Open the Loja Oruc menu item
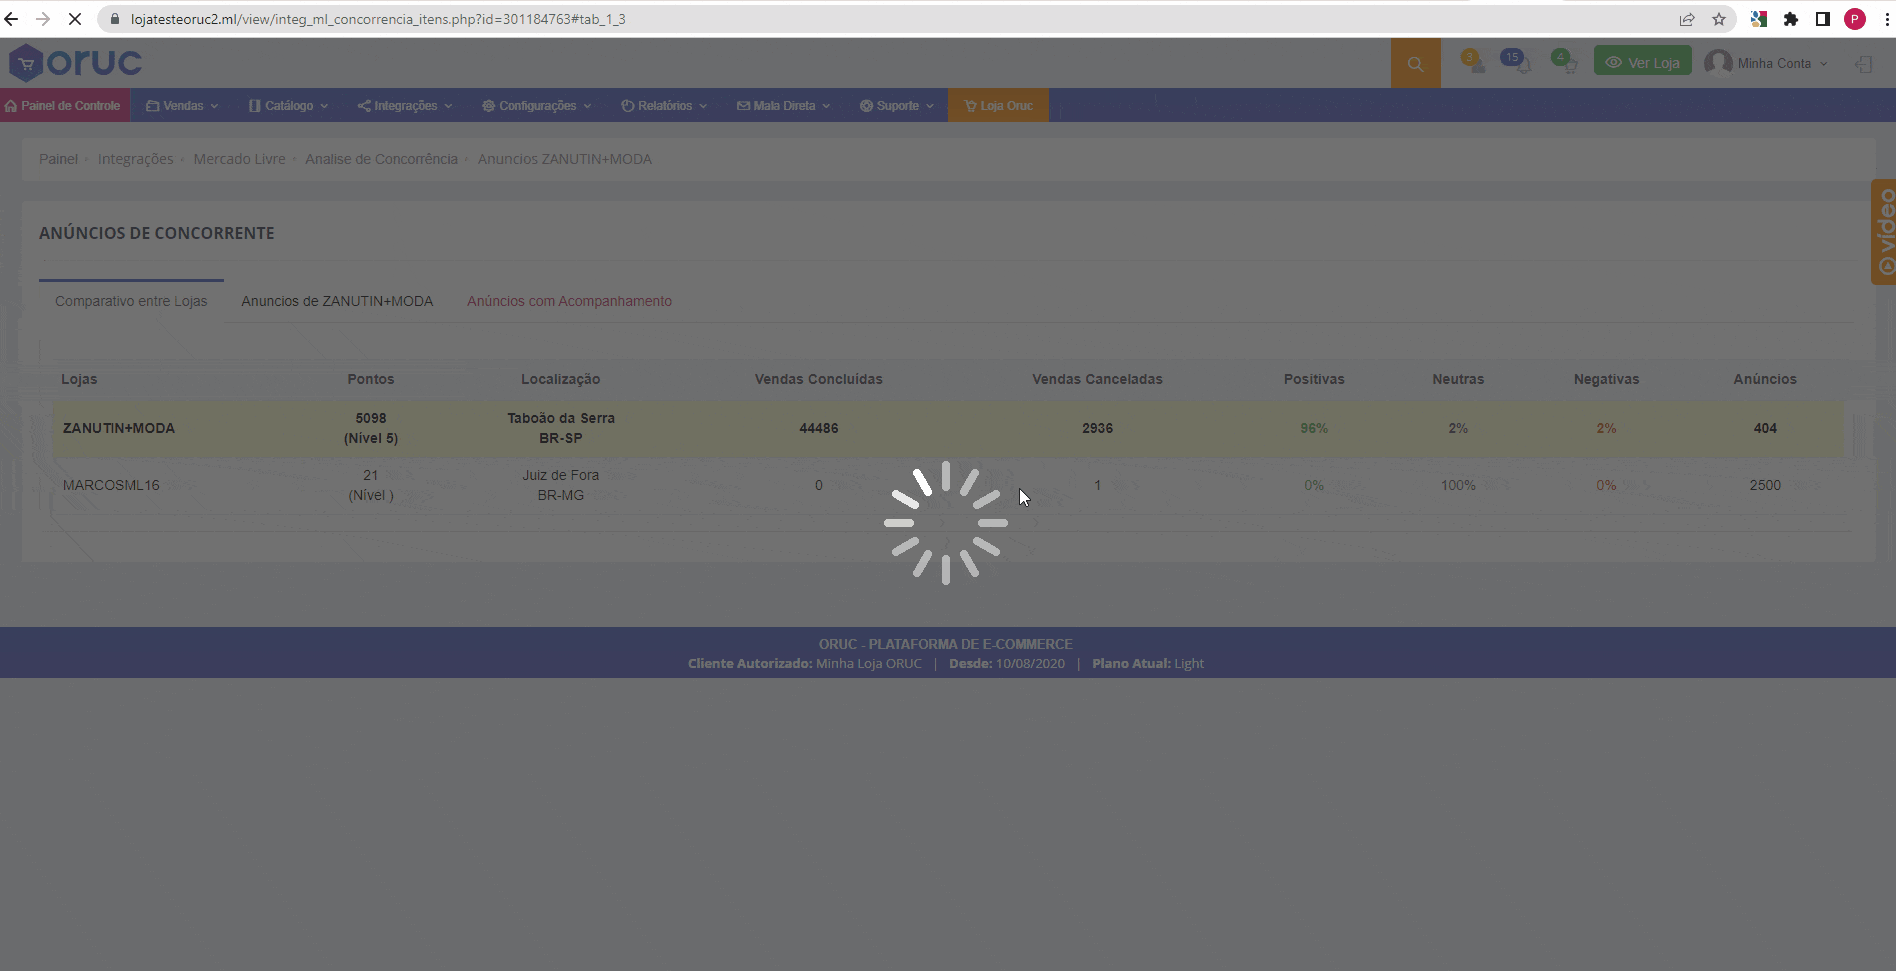Screen dimensions: 1896x971 (998, 105)
